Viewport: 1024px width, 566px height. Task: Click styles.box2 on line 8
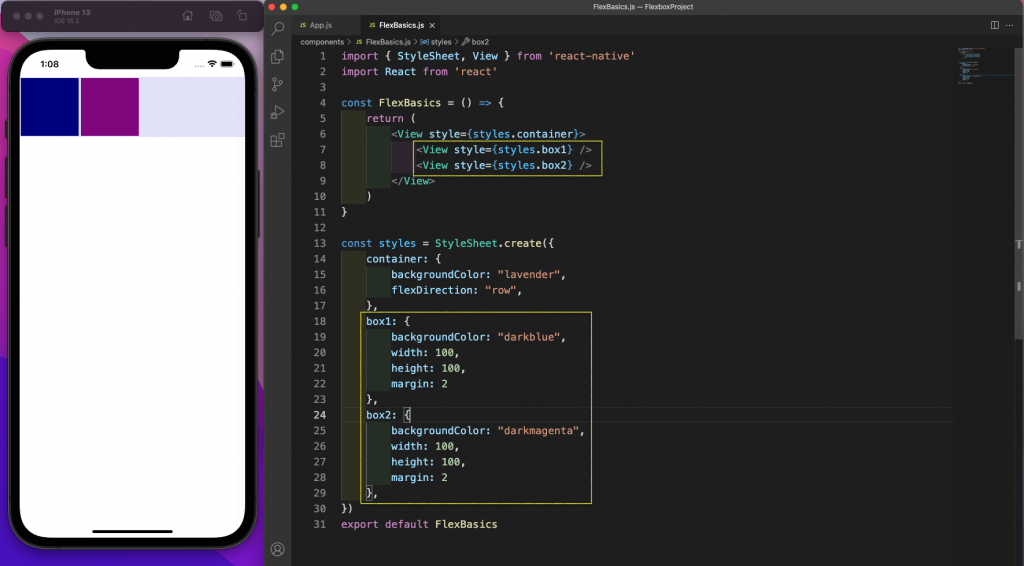pos(532,165)
